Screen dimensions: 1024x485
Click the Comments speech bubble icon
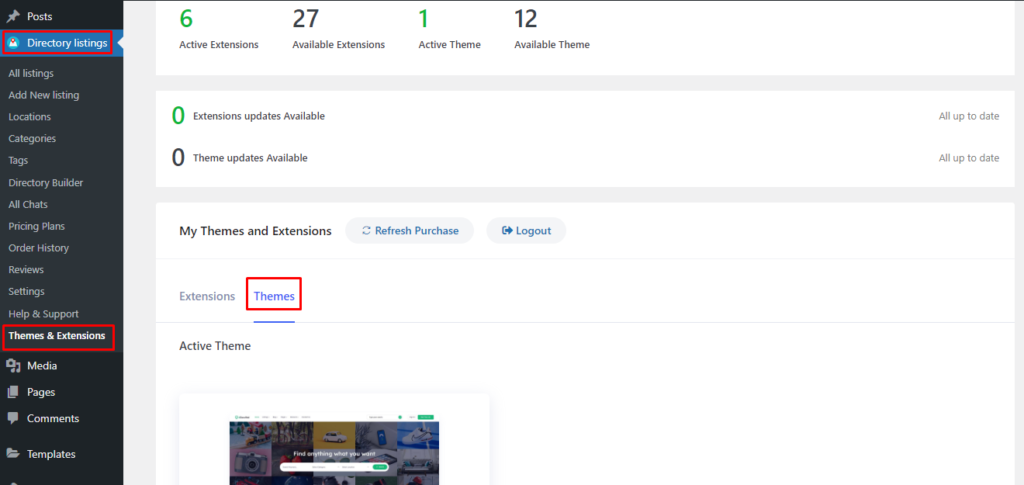pyautogui.click(x=13, y=418)
